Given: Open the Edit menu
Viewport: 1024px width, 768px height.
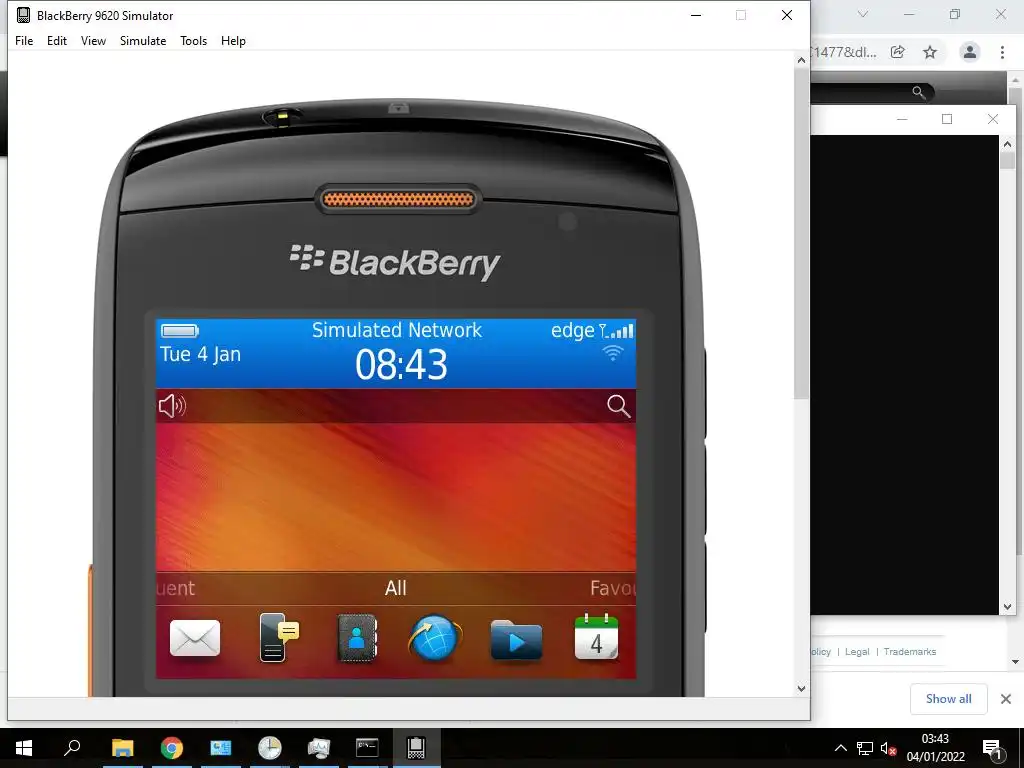Looking at the screenshot, I should tap(57, 40).
